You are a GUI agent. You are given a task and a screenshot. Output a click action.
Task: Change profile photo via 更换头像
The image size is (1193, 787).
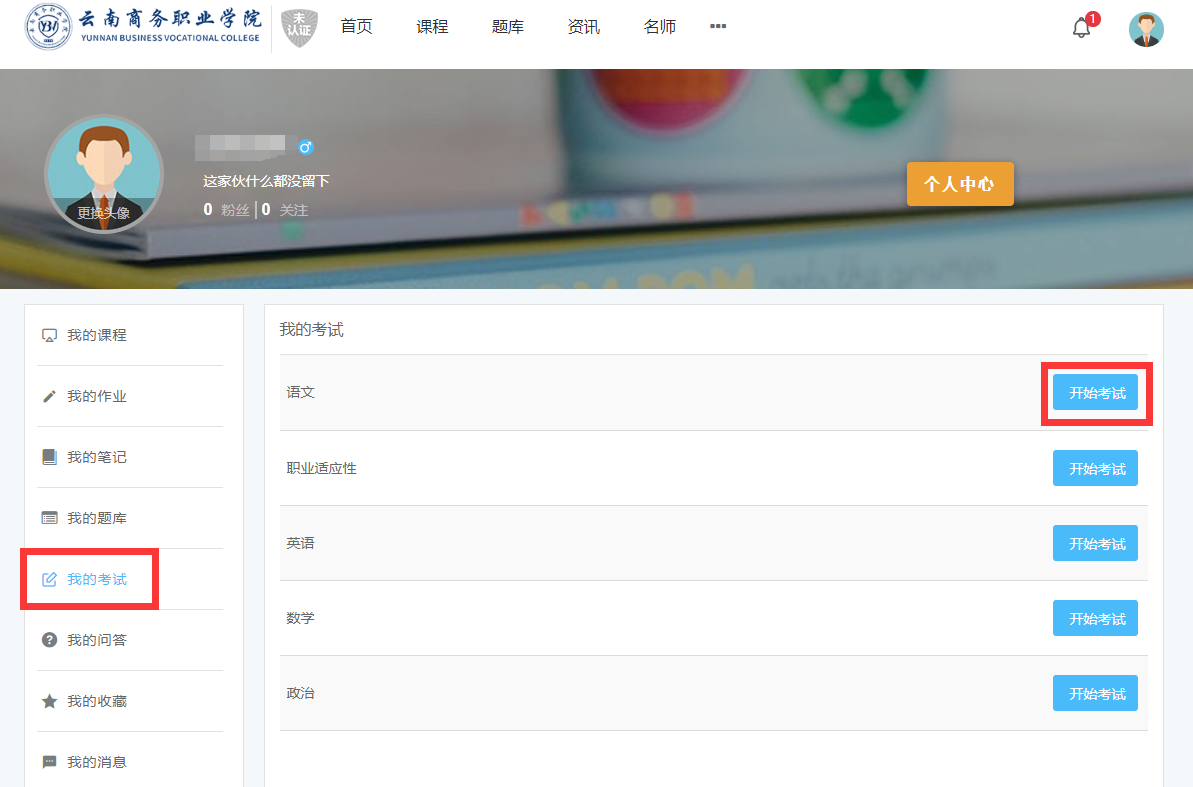click(103, 212)
